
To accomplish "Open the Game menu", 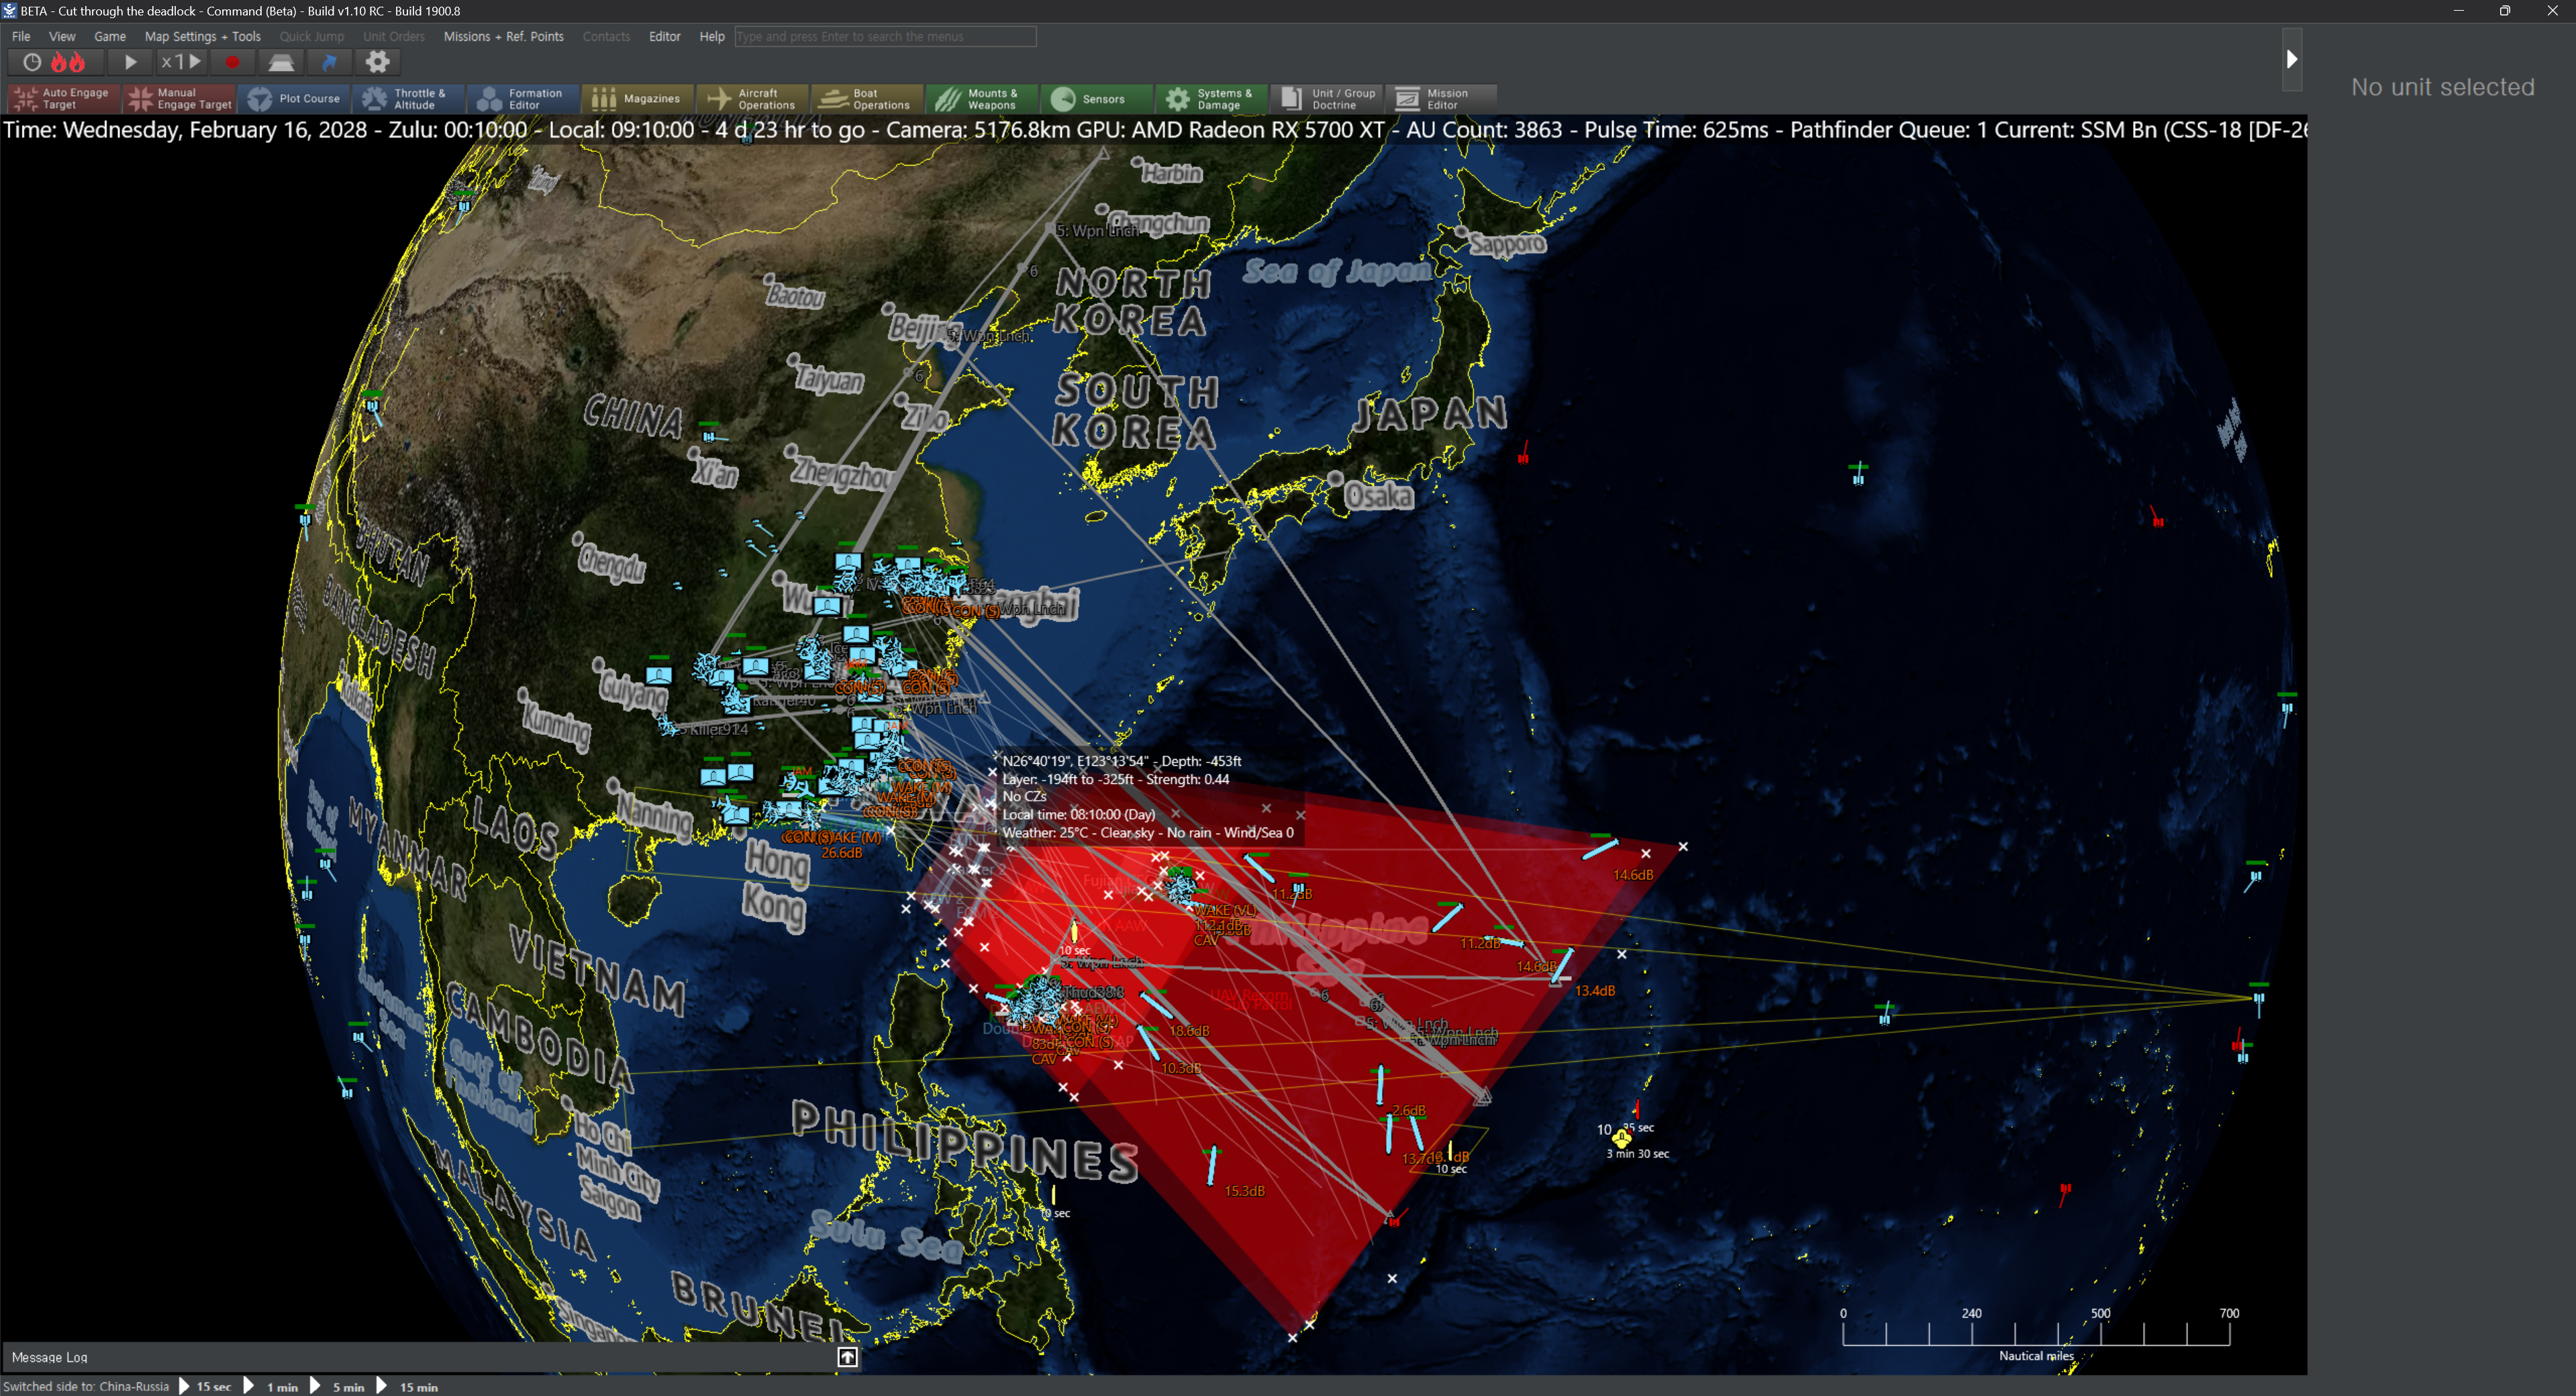I will [x=110, y=36].
